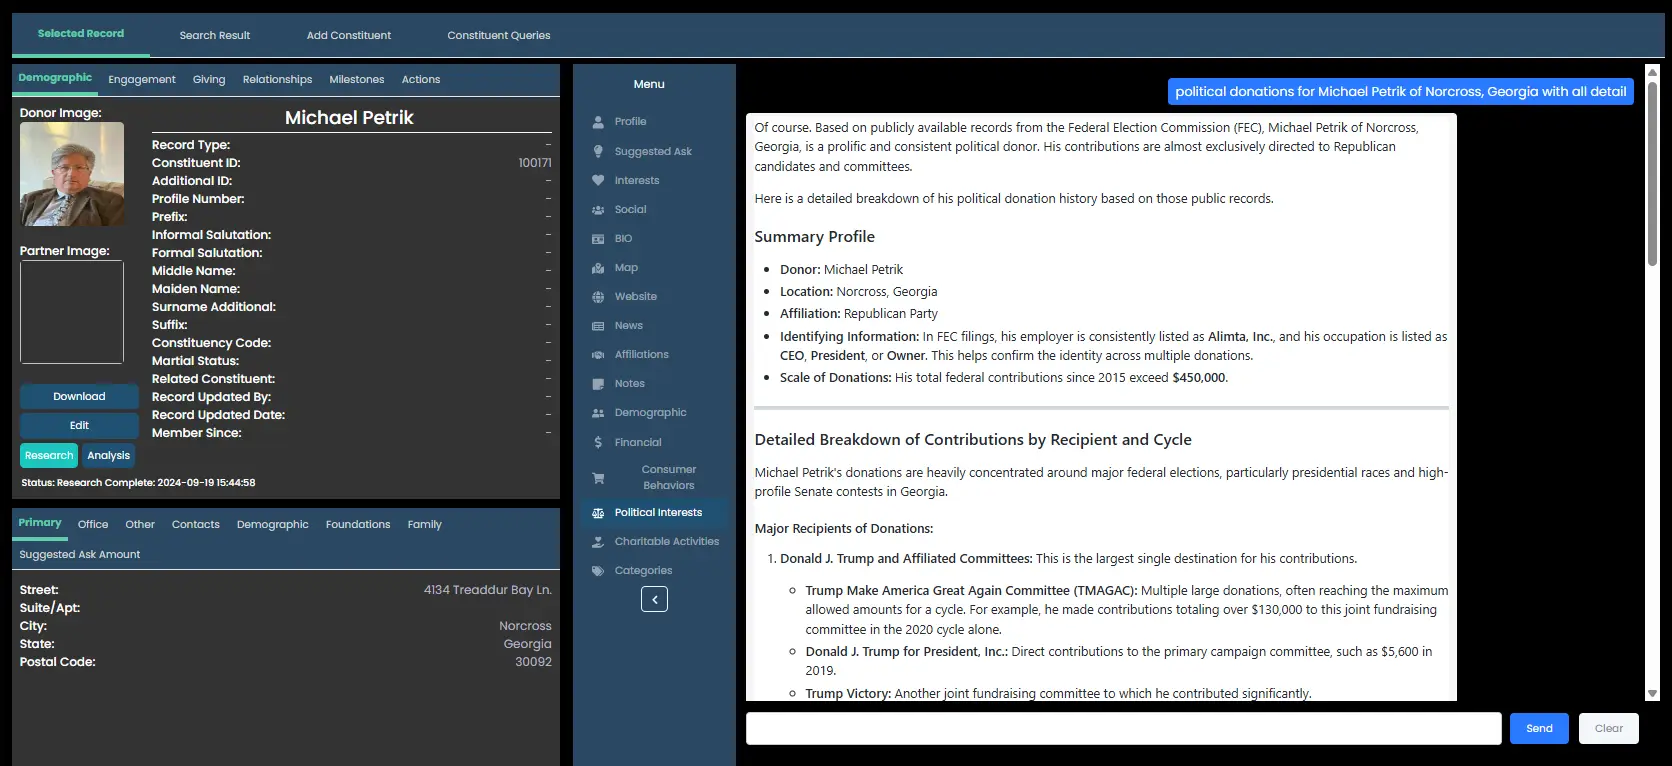Image resolution: width=1672 pixels, height=766 pixels.
Task: Open the Constituent Queries tab
Action: pyautogui.click(x=498, y=35)
